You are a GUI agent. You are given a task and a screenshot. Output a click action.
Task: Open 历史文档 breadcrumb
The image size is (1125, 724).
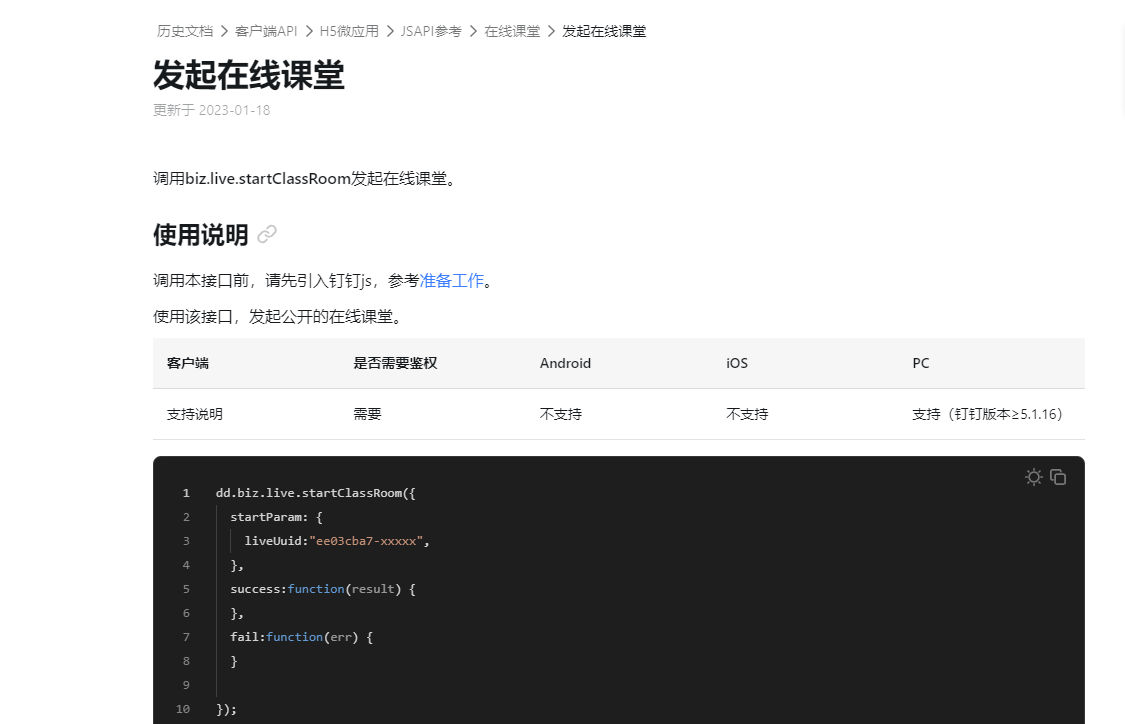[185, 31]
